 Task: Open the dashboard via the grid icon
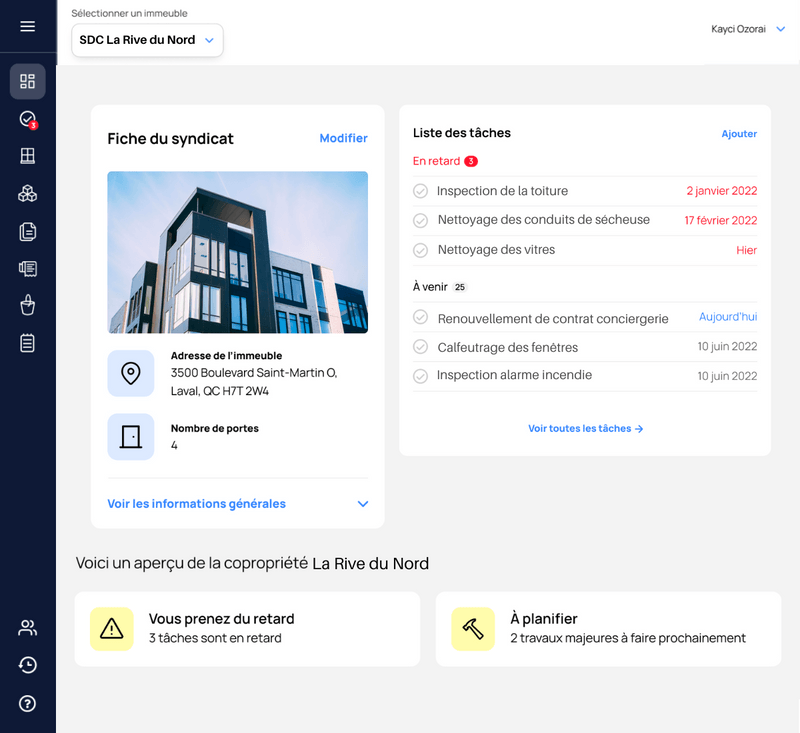(27, 81)
